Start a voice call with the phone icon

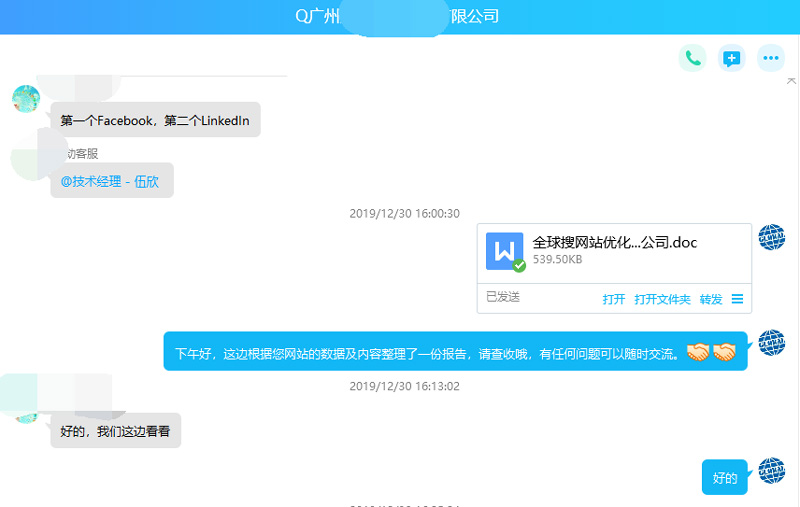692,58
